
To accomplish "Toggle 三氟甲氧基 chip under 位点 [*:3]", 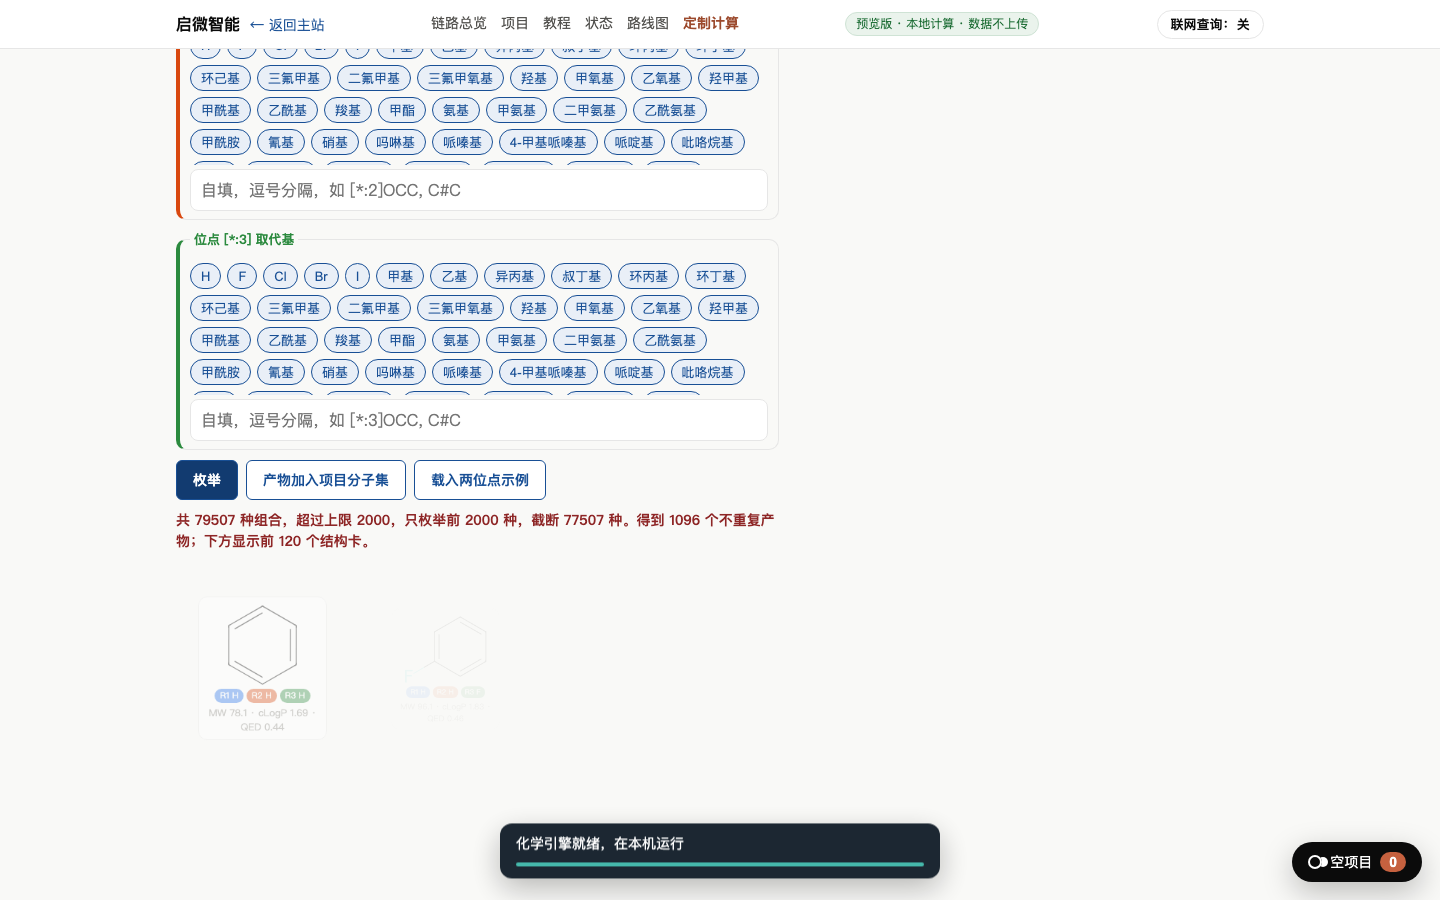I will (x=461, y=308).
